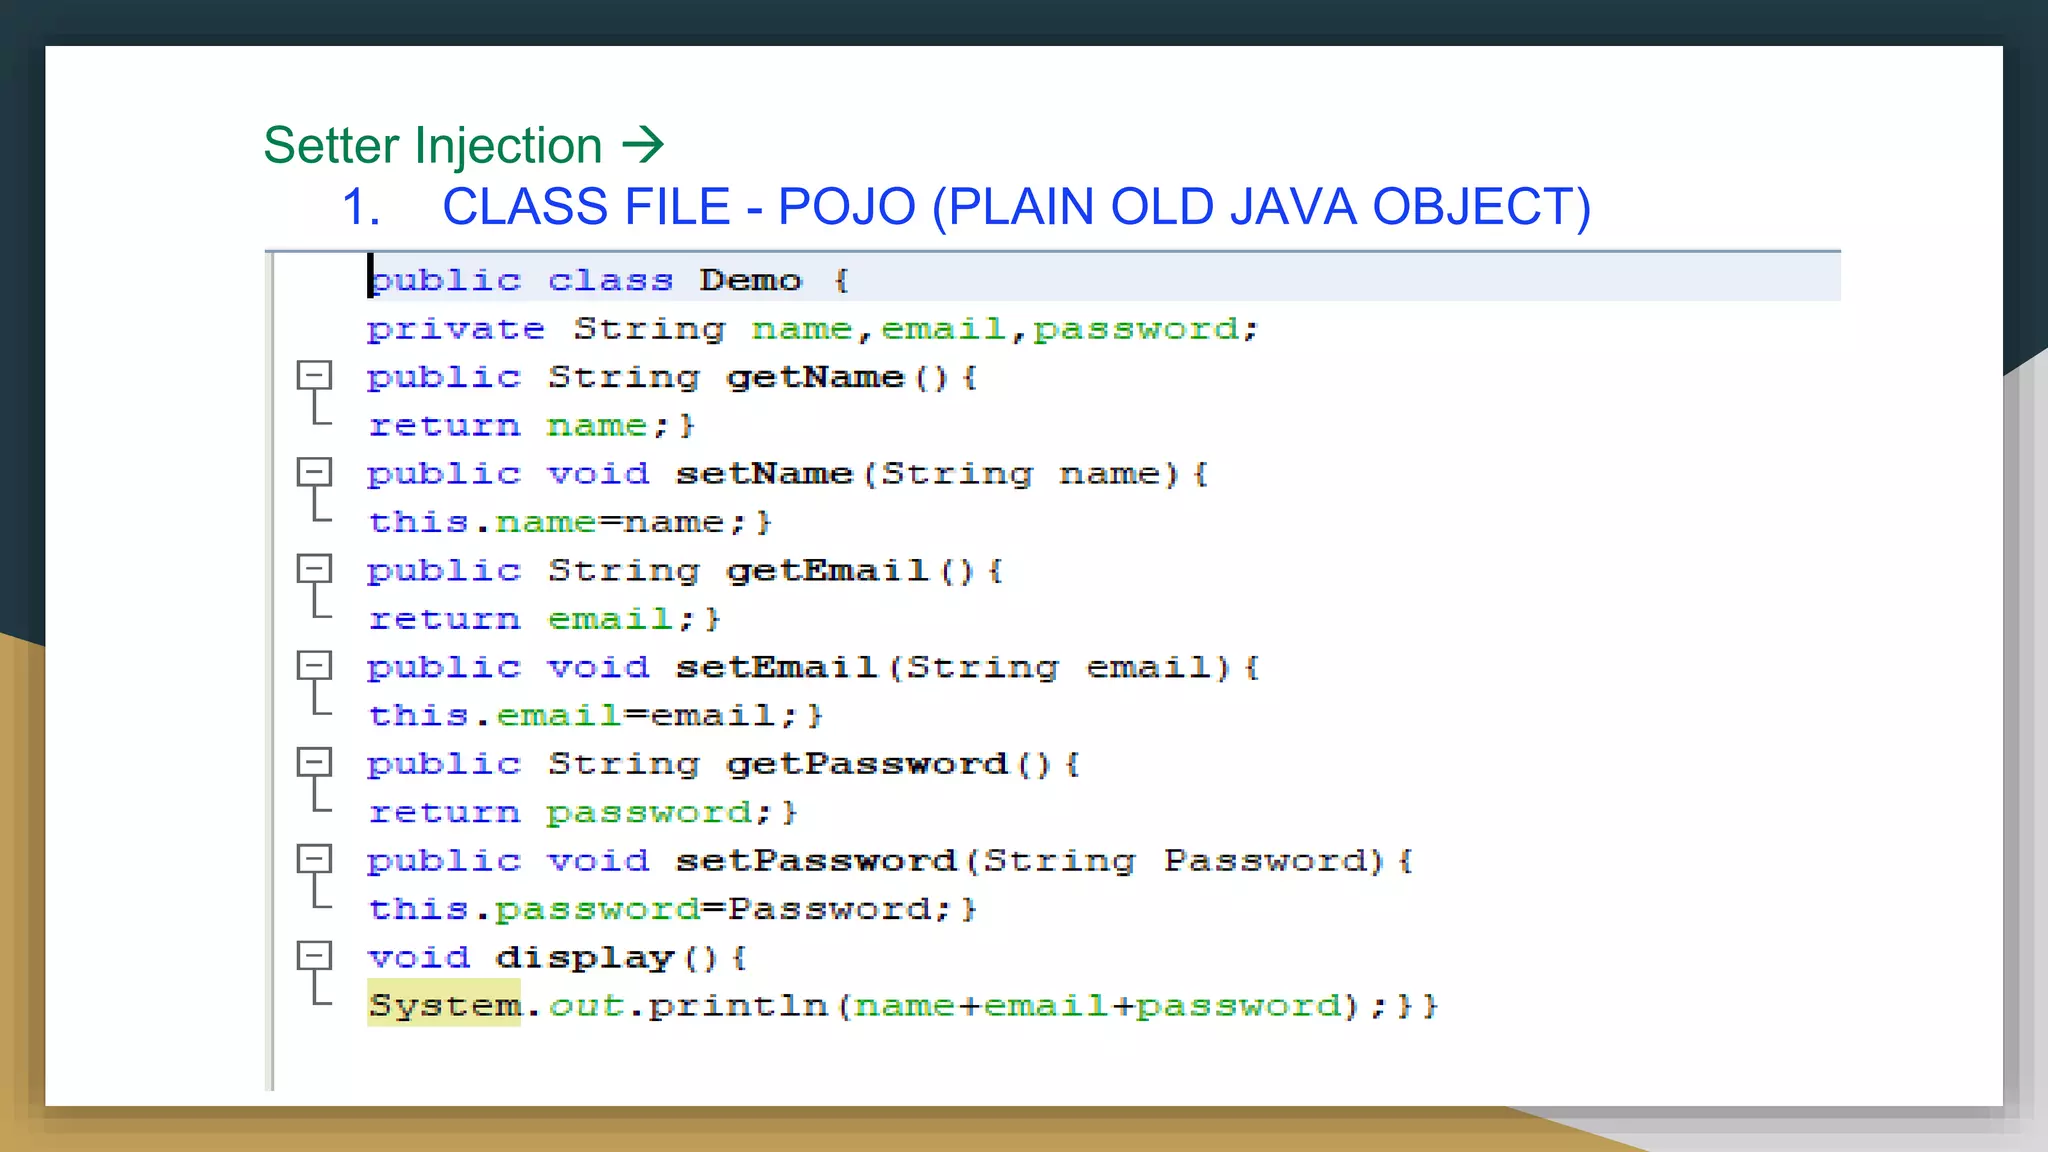Screen dimensions: 2048x1152
Task: Click the 'getPassword' method name
Action: point(867,764)
